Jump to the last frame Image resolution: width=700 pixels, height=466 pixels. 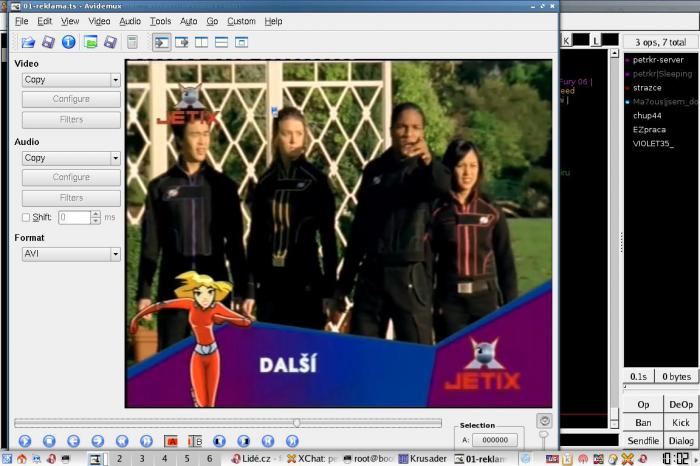292,441
